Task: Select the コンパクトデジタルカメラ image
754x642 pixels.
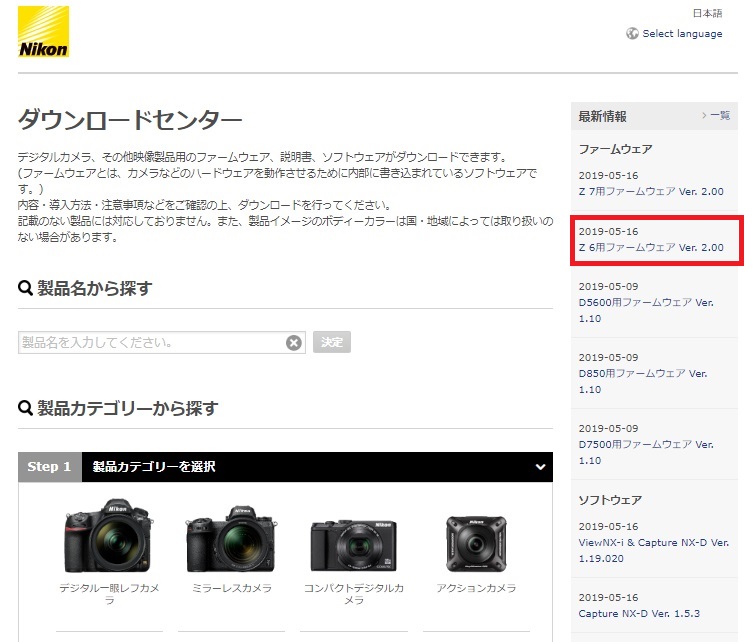Action: pyautogui.click(x=354, y=544)
